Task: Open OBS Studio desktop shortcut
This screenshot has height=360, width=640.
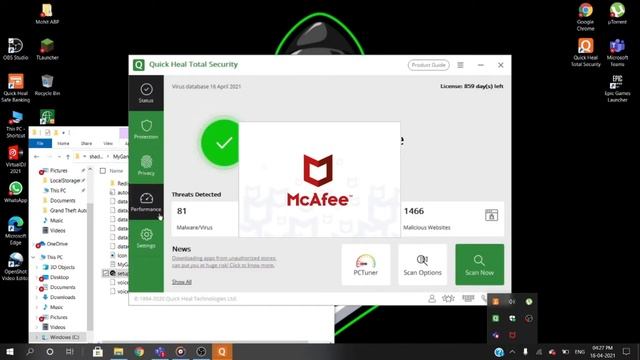Action: (x=16, y=49)
